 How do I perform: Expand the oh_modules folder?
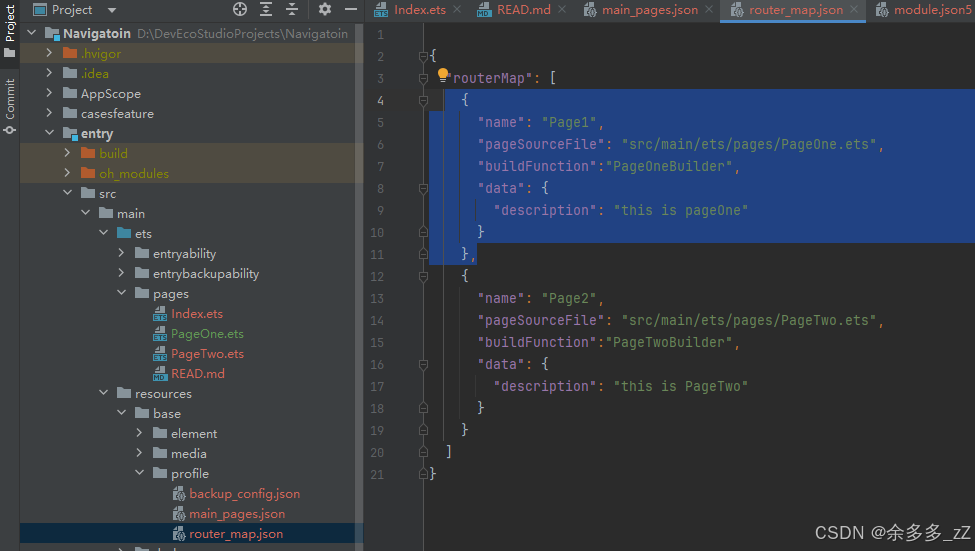click(x=67, y=172)
